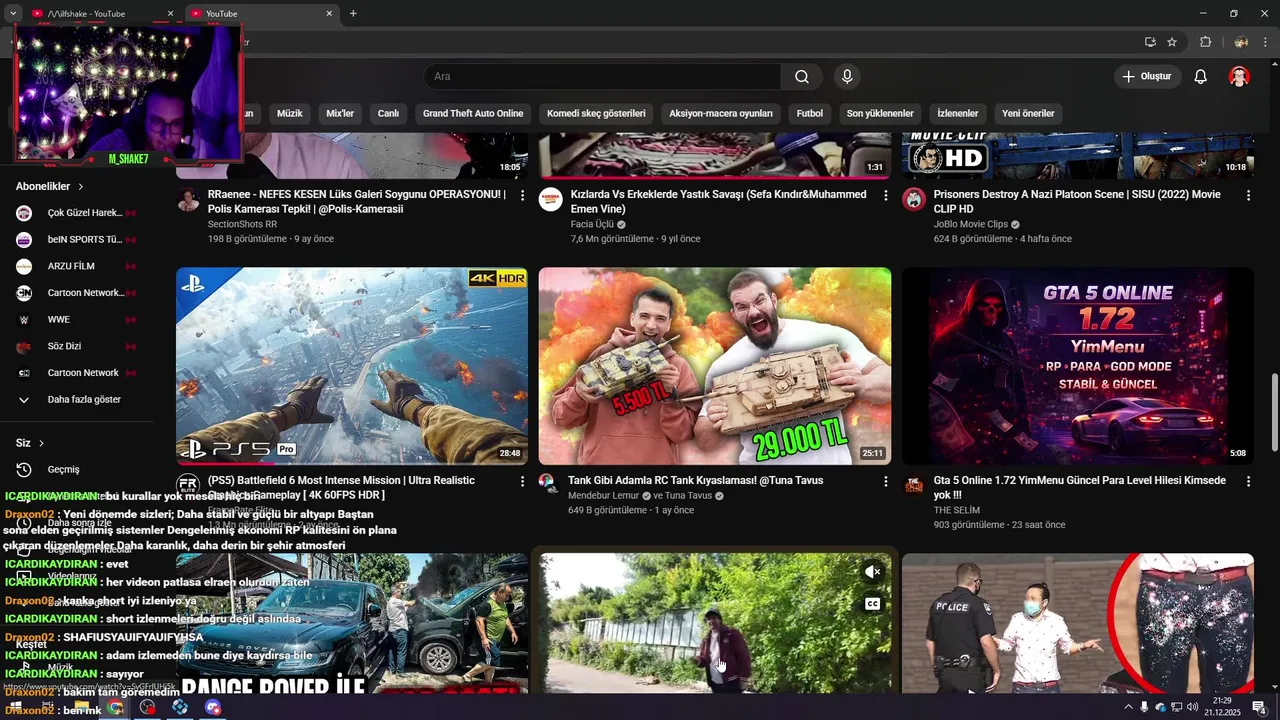The height and width of the screenshot is (720, 1280).
Task: Open Gta 5 Online 1.72 YimMenu title
Action: tap(1080, 488)
